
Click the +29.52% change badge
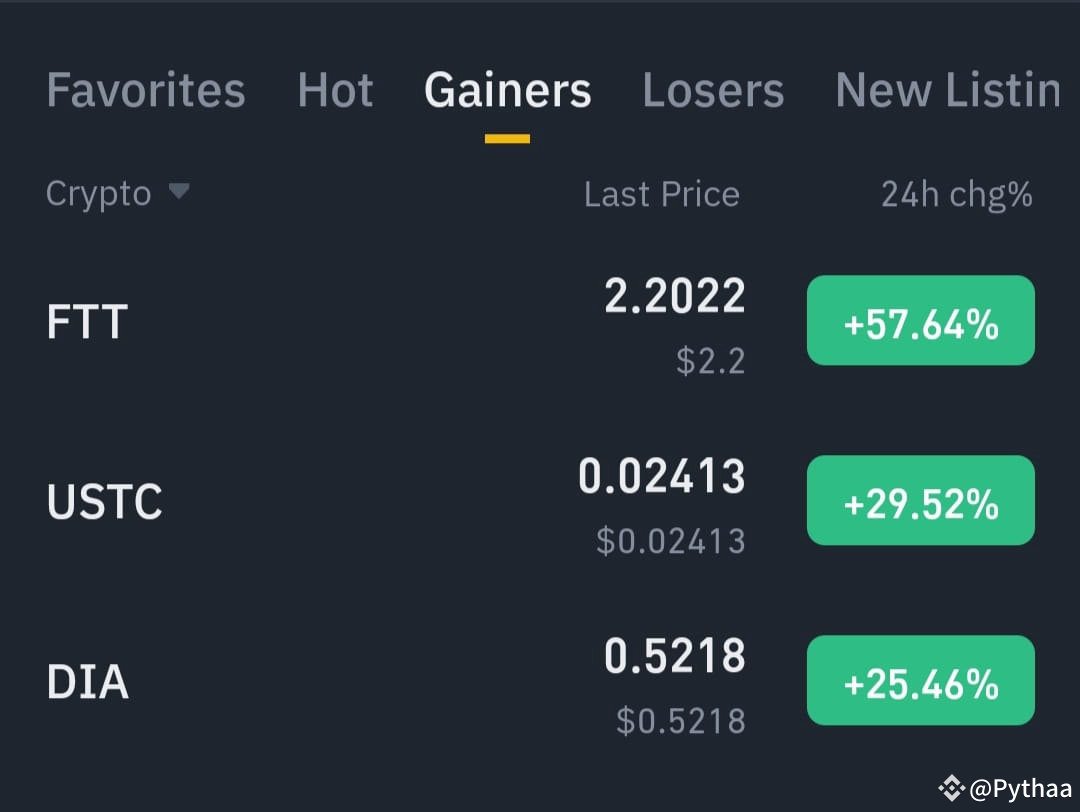921,501
